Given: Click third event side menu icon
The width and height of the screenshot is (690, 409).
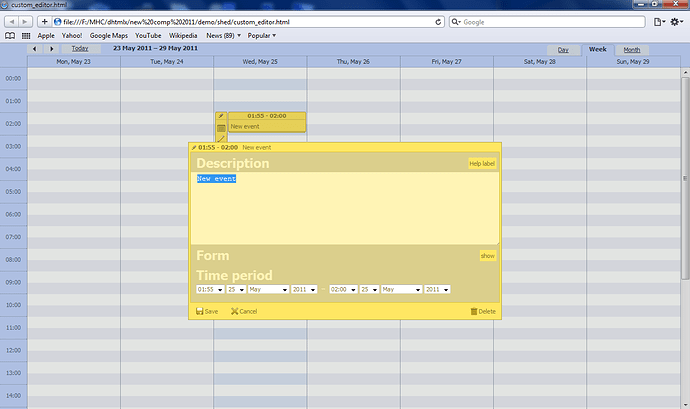Looking at the screenshot, I should click(x=221, y=139).
